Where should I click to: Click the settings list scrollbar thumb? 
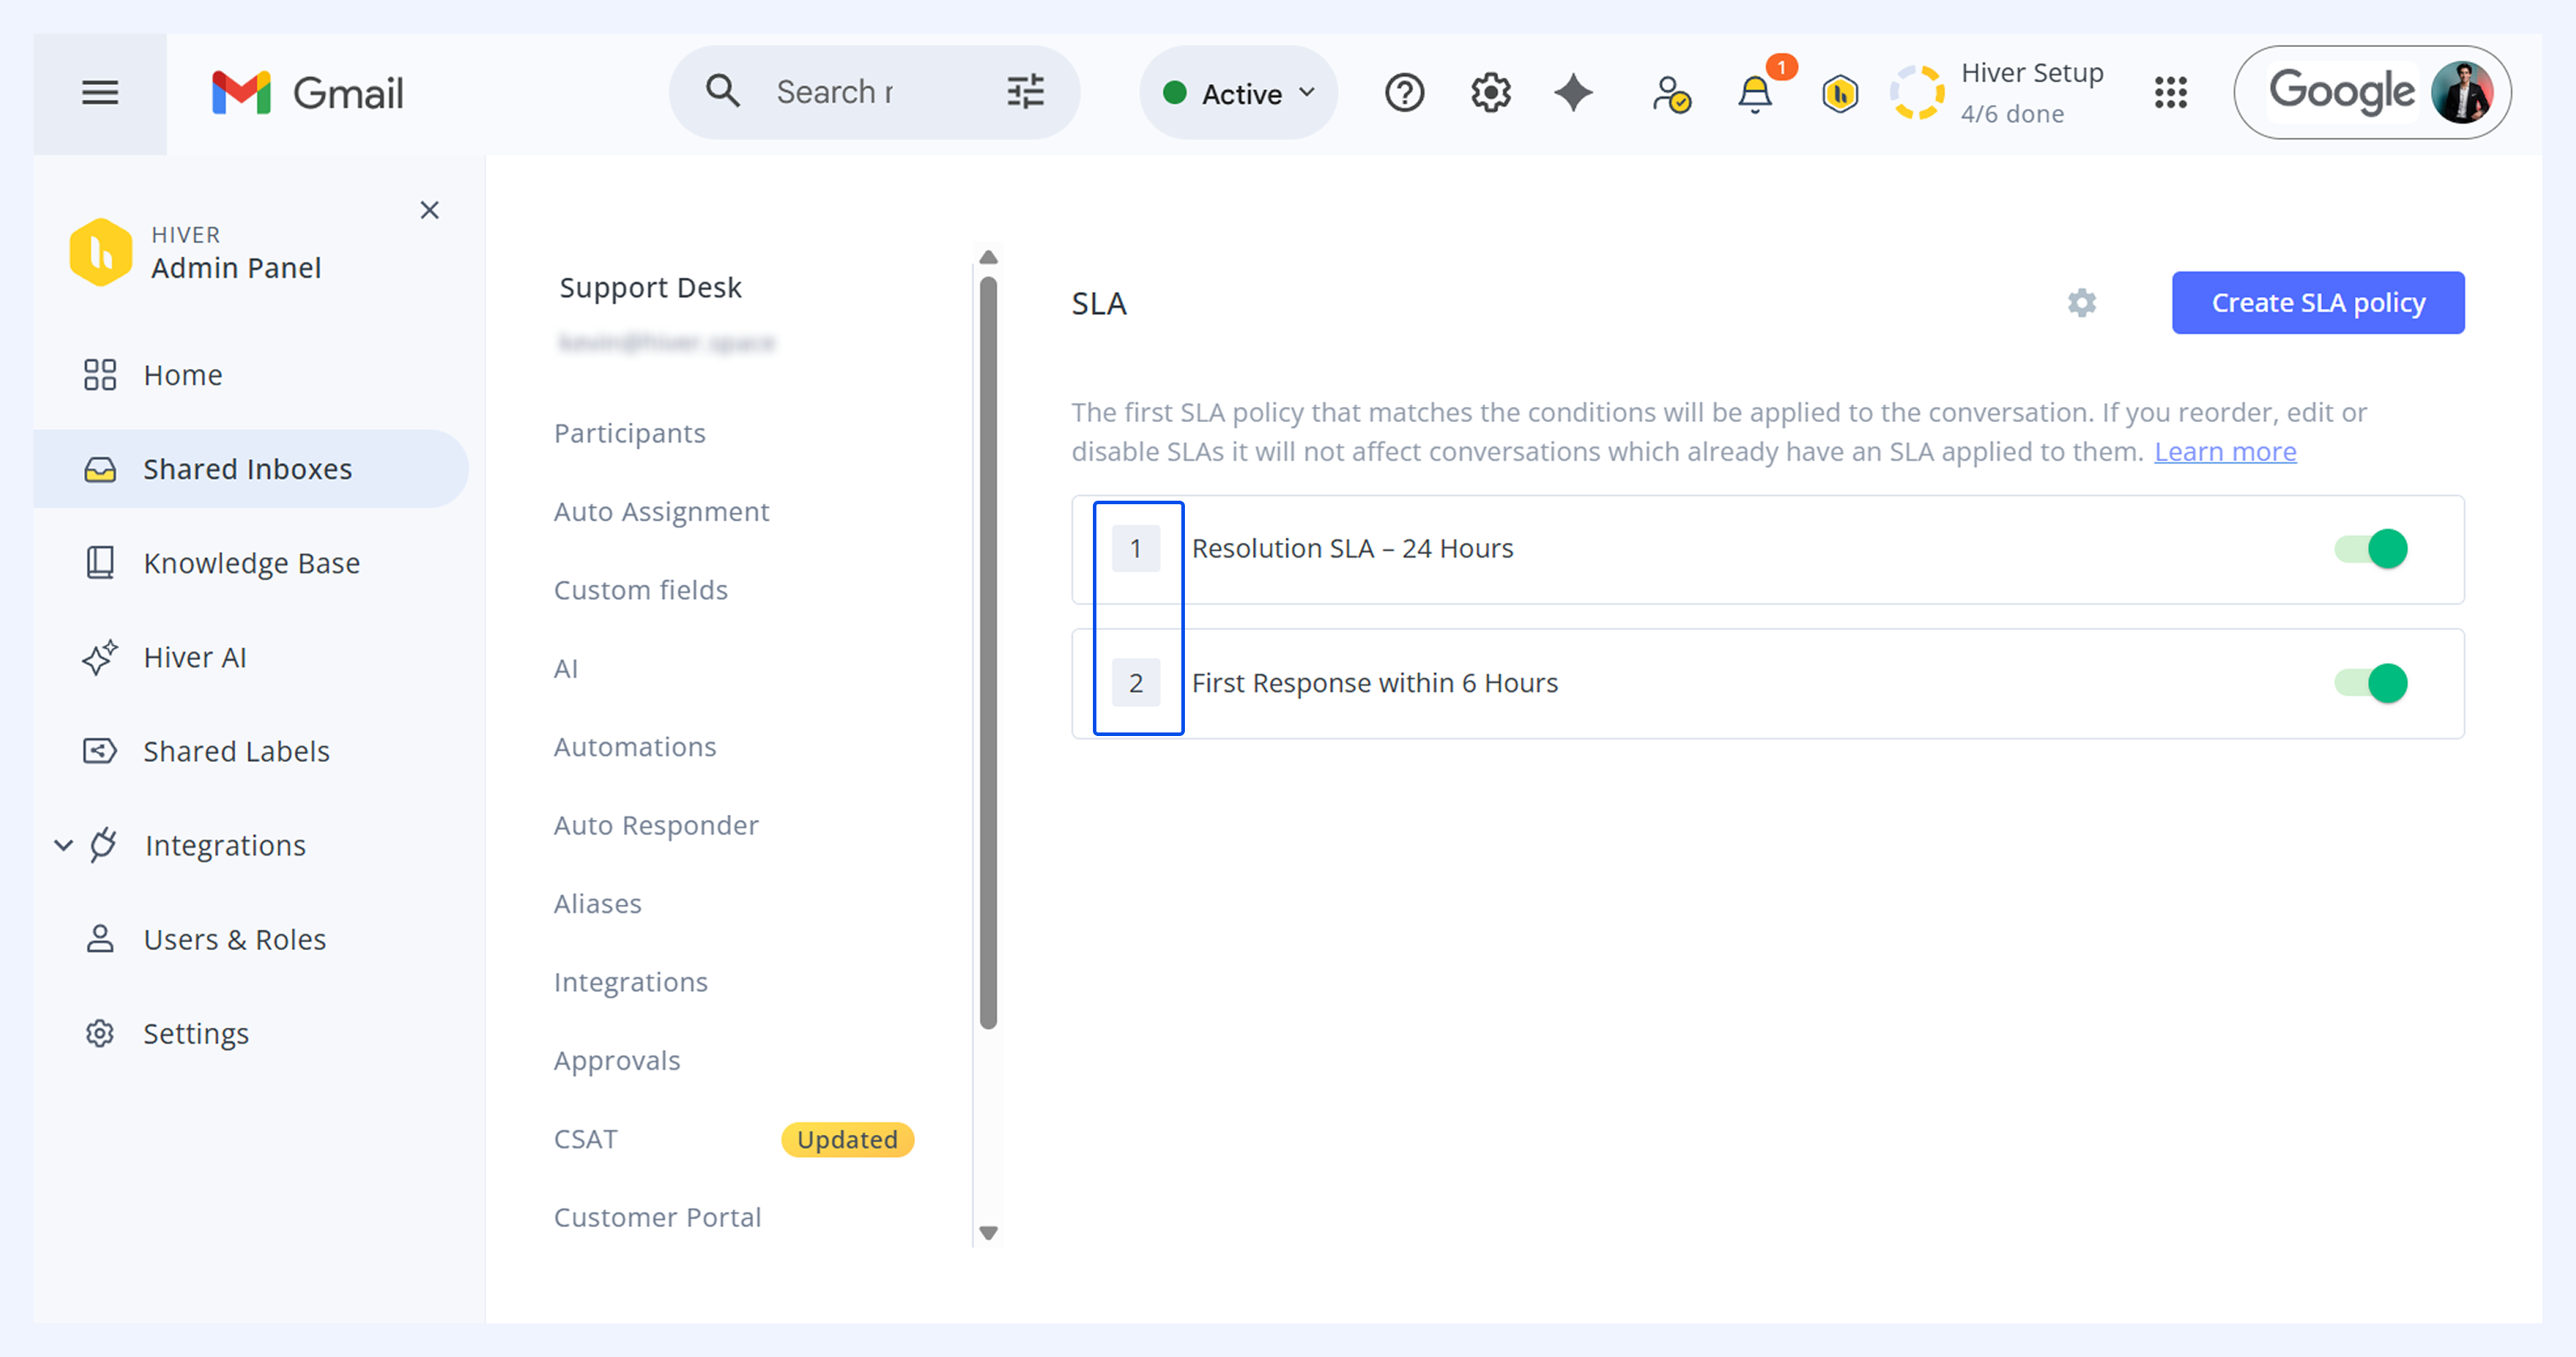point(988,653)
